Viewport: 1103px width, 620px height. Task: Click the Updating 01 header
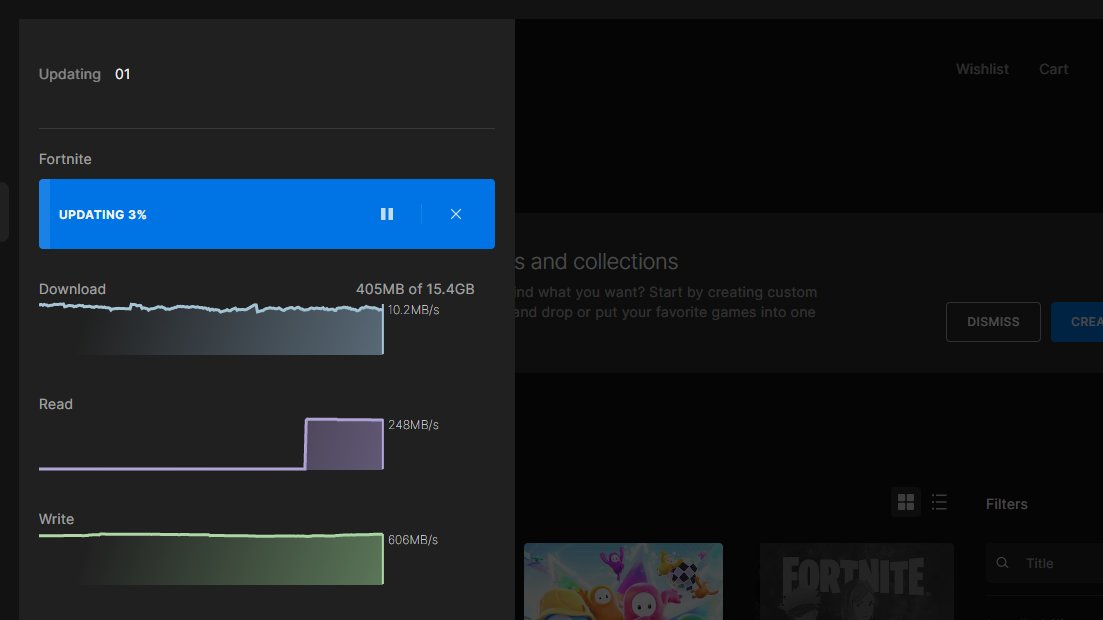[x=84, y=74]
